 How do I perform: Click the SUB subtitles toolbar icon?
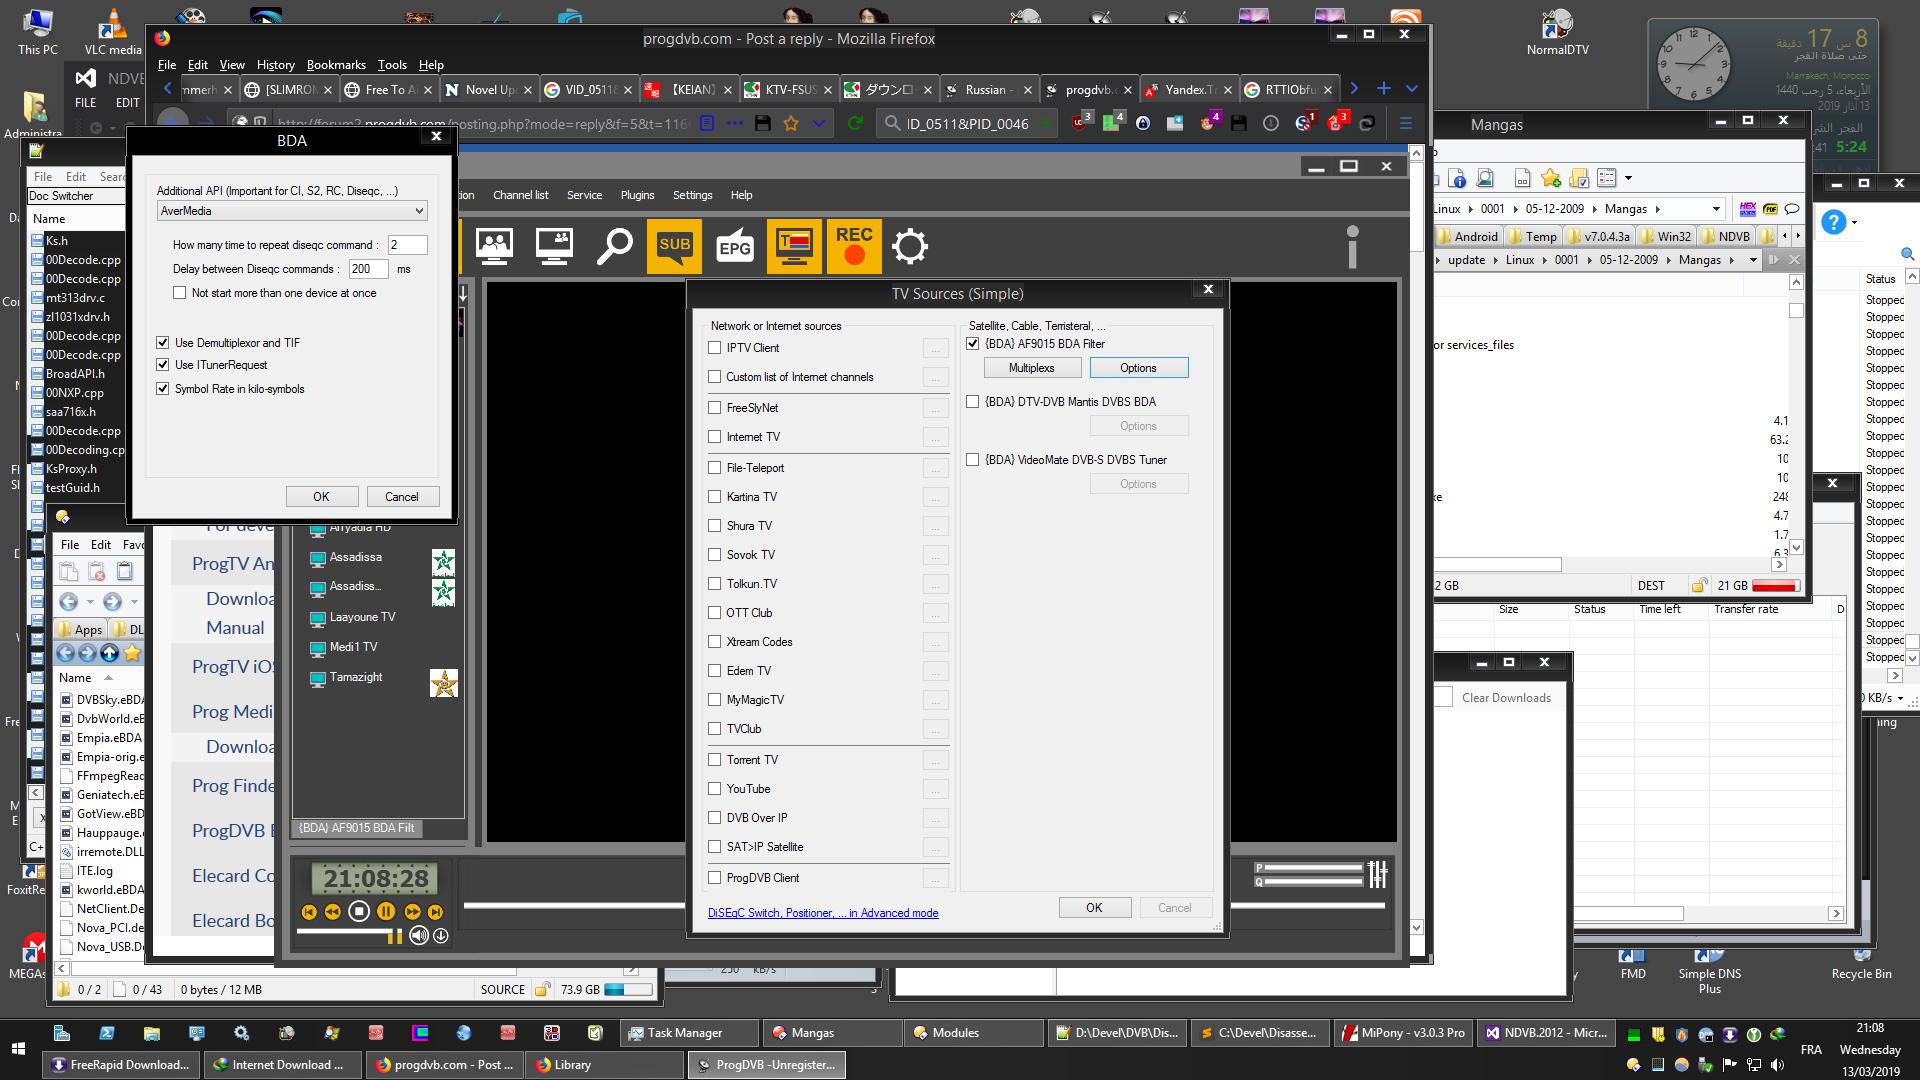(674, 246)
